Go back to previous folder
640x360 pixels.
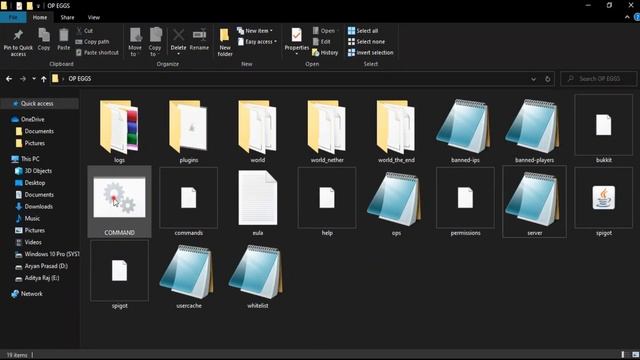(9, 79)
